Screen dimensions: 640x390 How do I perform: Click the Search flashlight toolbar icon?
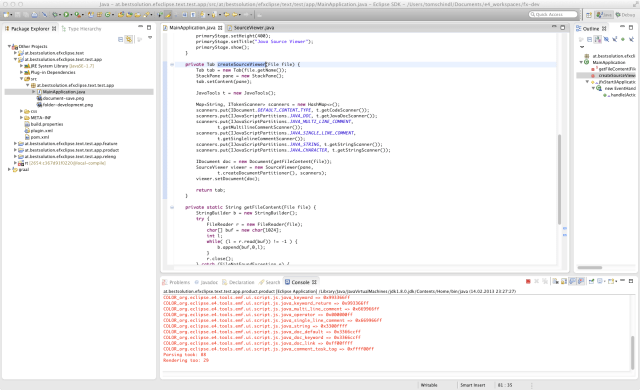click(x=146, y=15)
